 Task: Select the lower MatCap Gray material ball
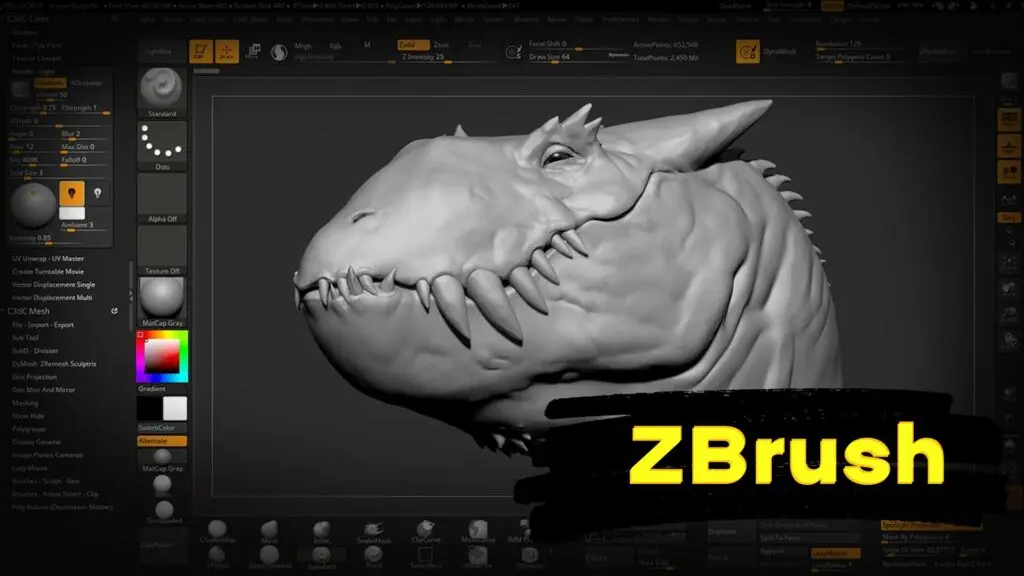162,460
